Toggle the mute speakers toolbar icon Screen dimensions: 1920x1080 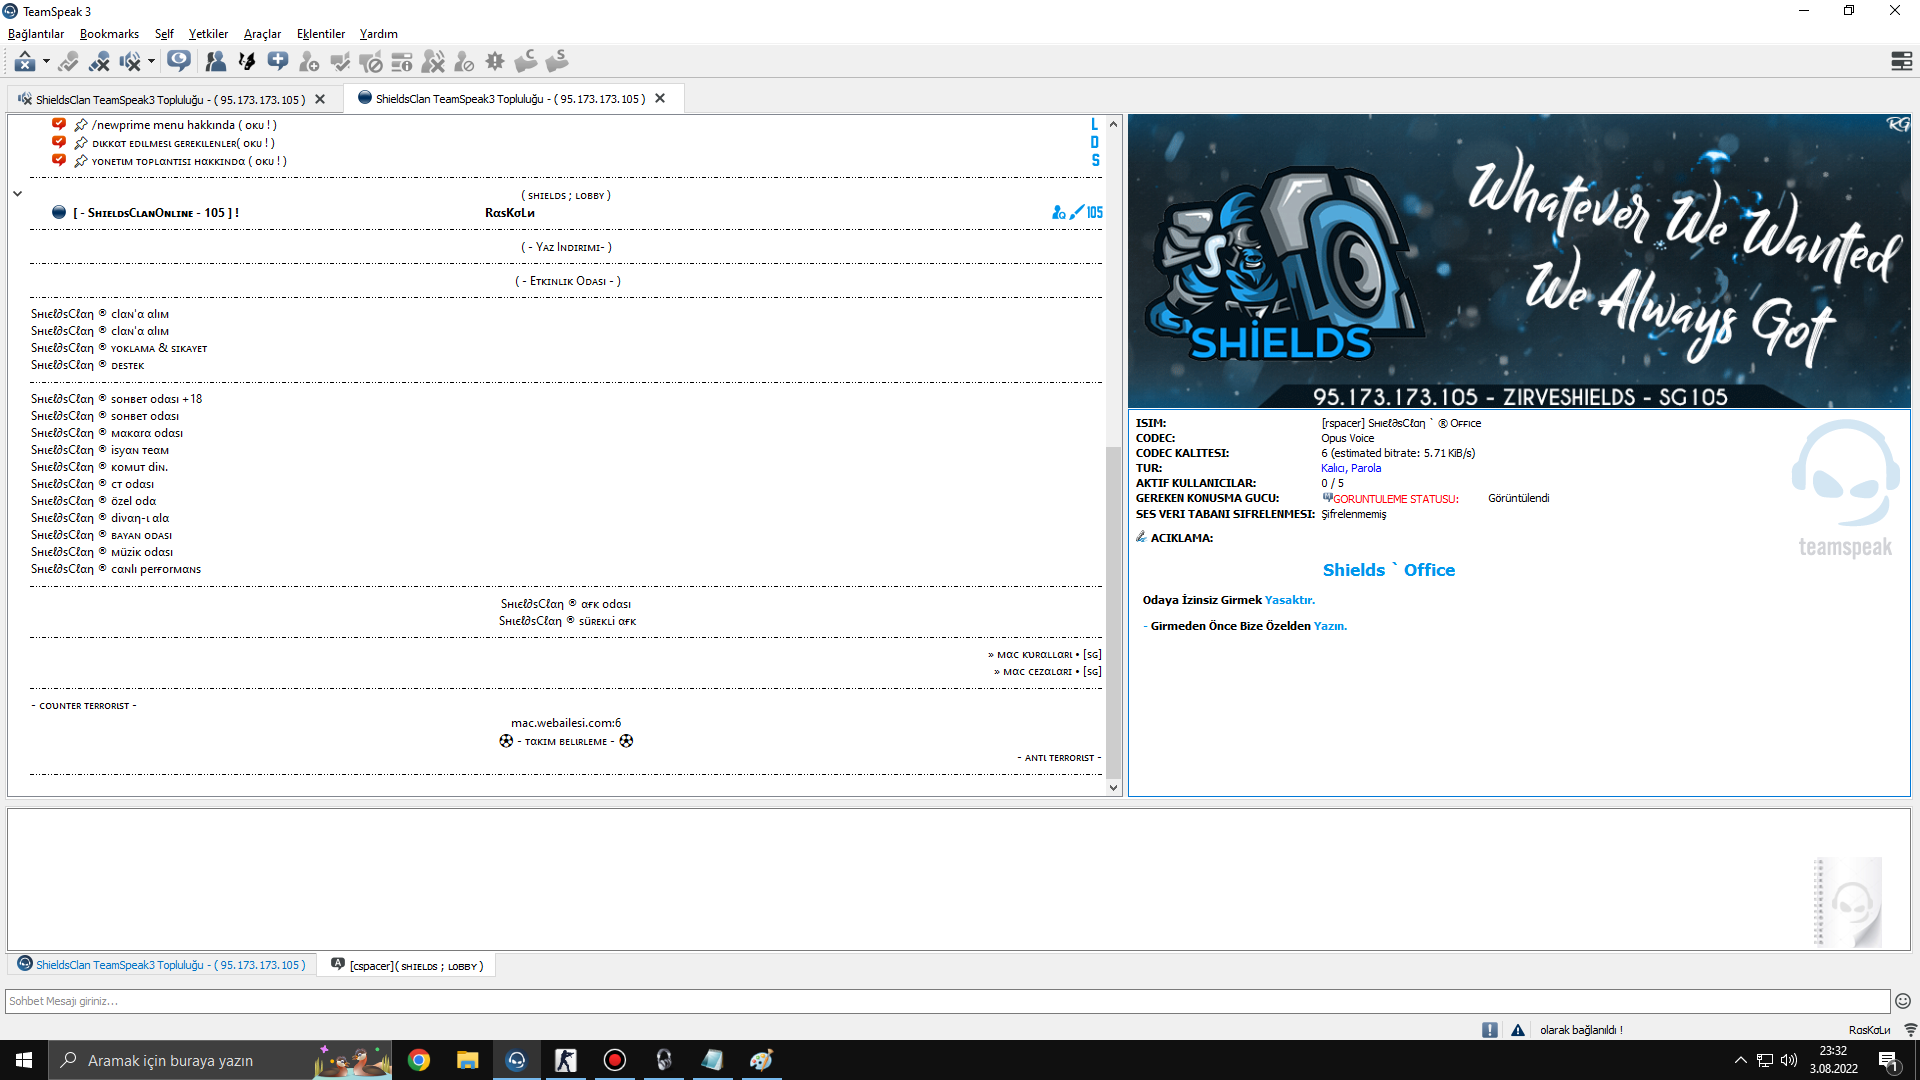pyautogui.click(x=130, y=62)
